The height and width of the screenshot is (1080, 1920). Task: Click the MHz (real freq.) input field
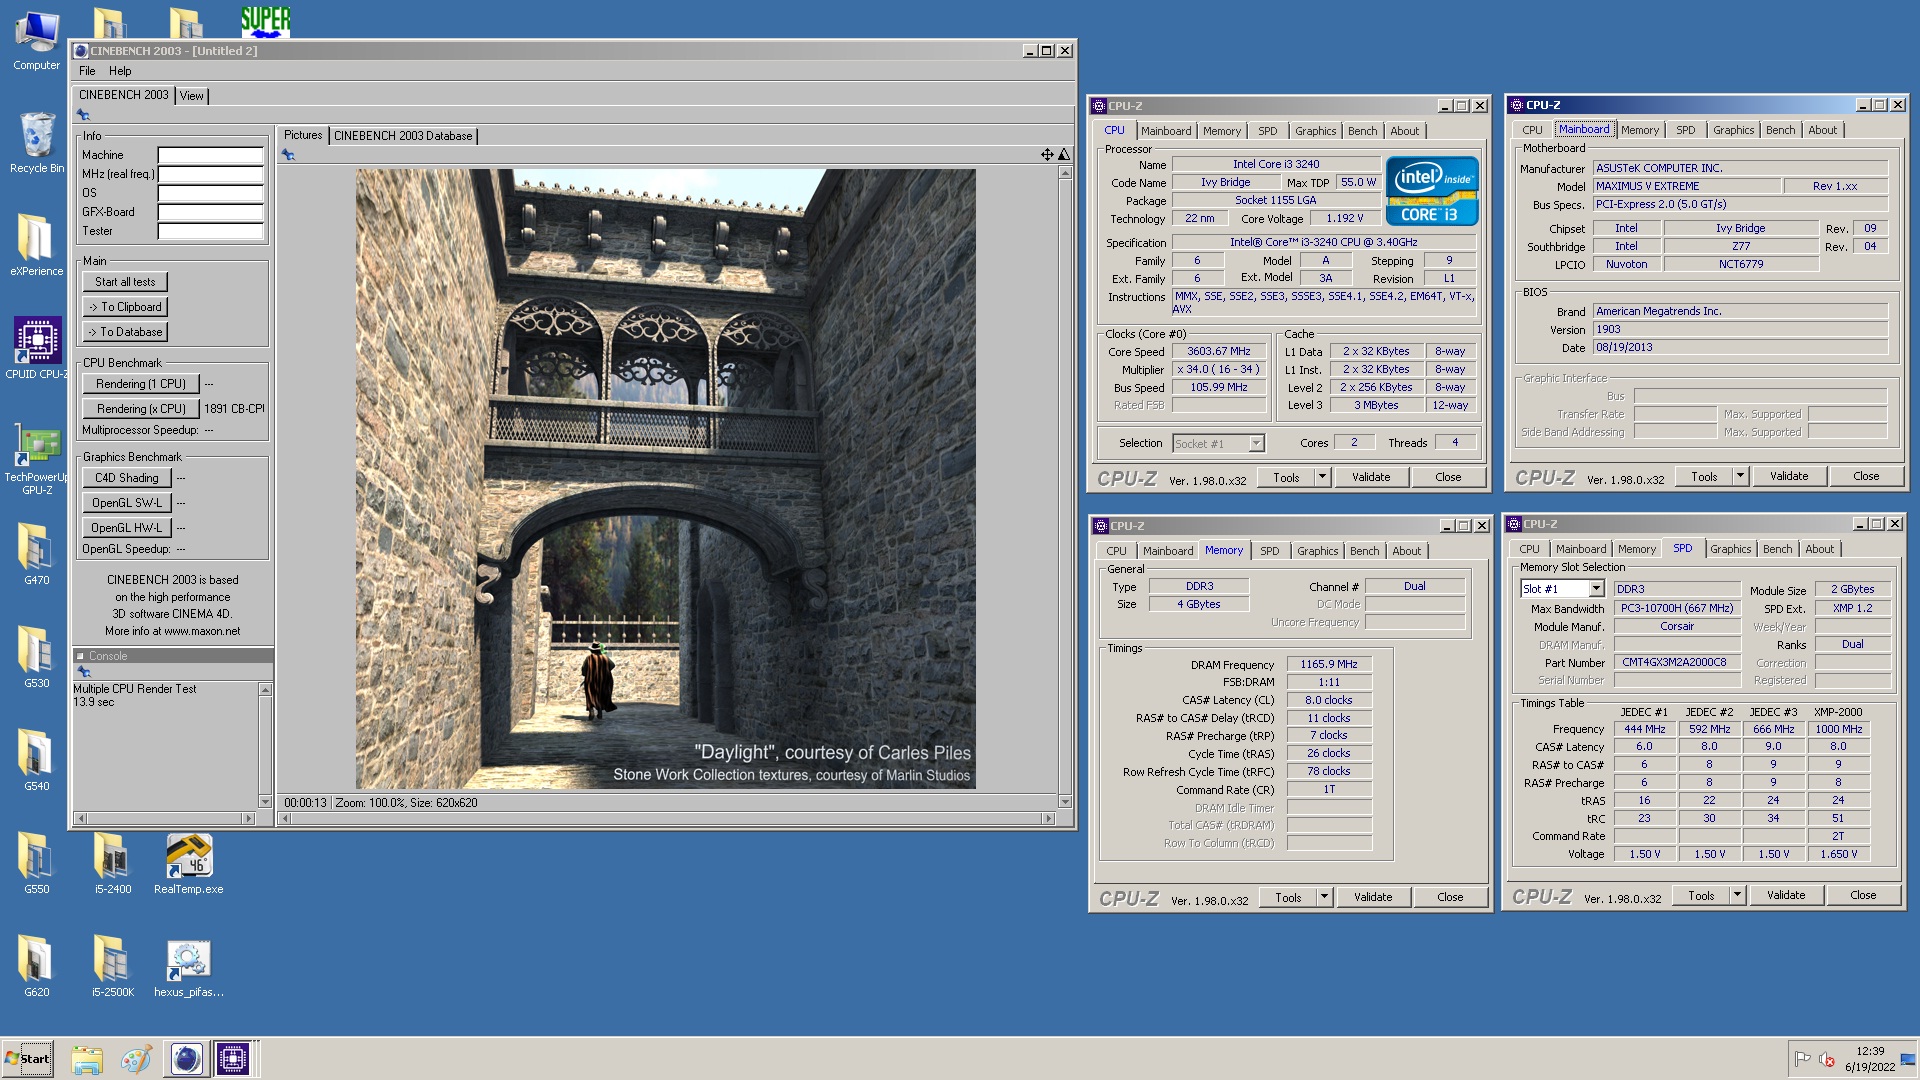pyautogui.click(x=210, y=174)
